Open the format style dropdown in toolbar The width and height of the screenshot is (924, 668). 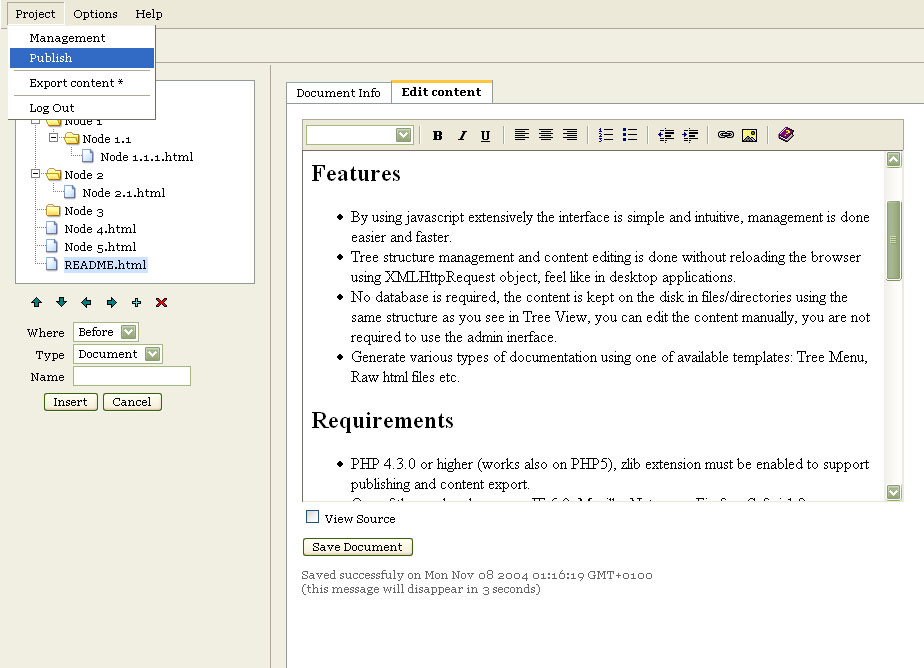click(x=403, y=135)
